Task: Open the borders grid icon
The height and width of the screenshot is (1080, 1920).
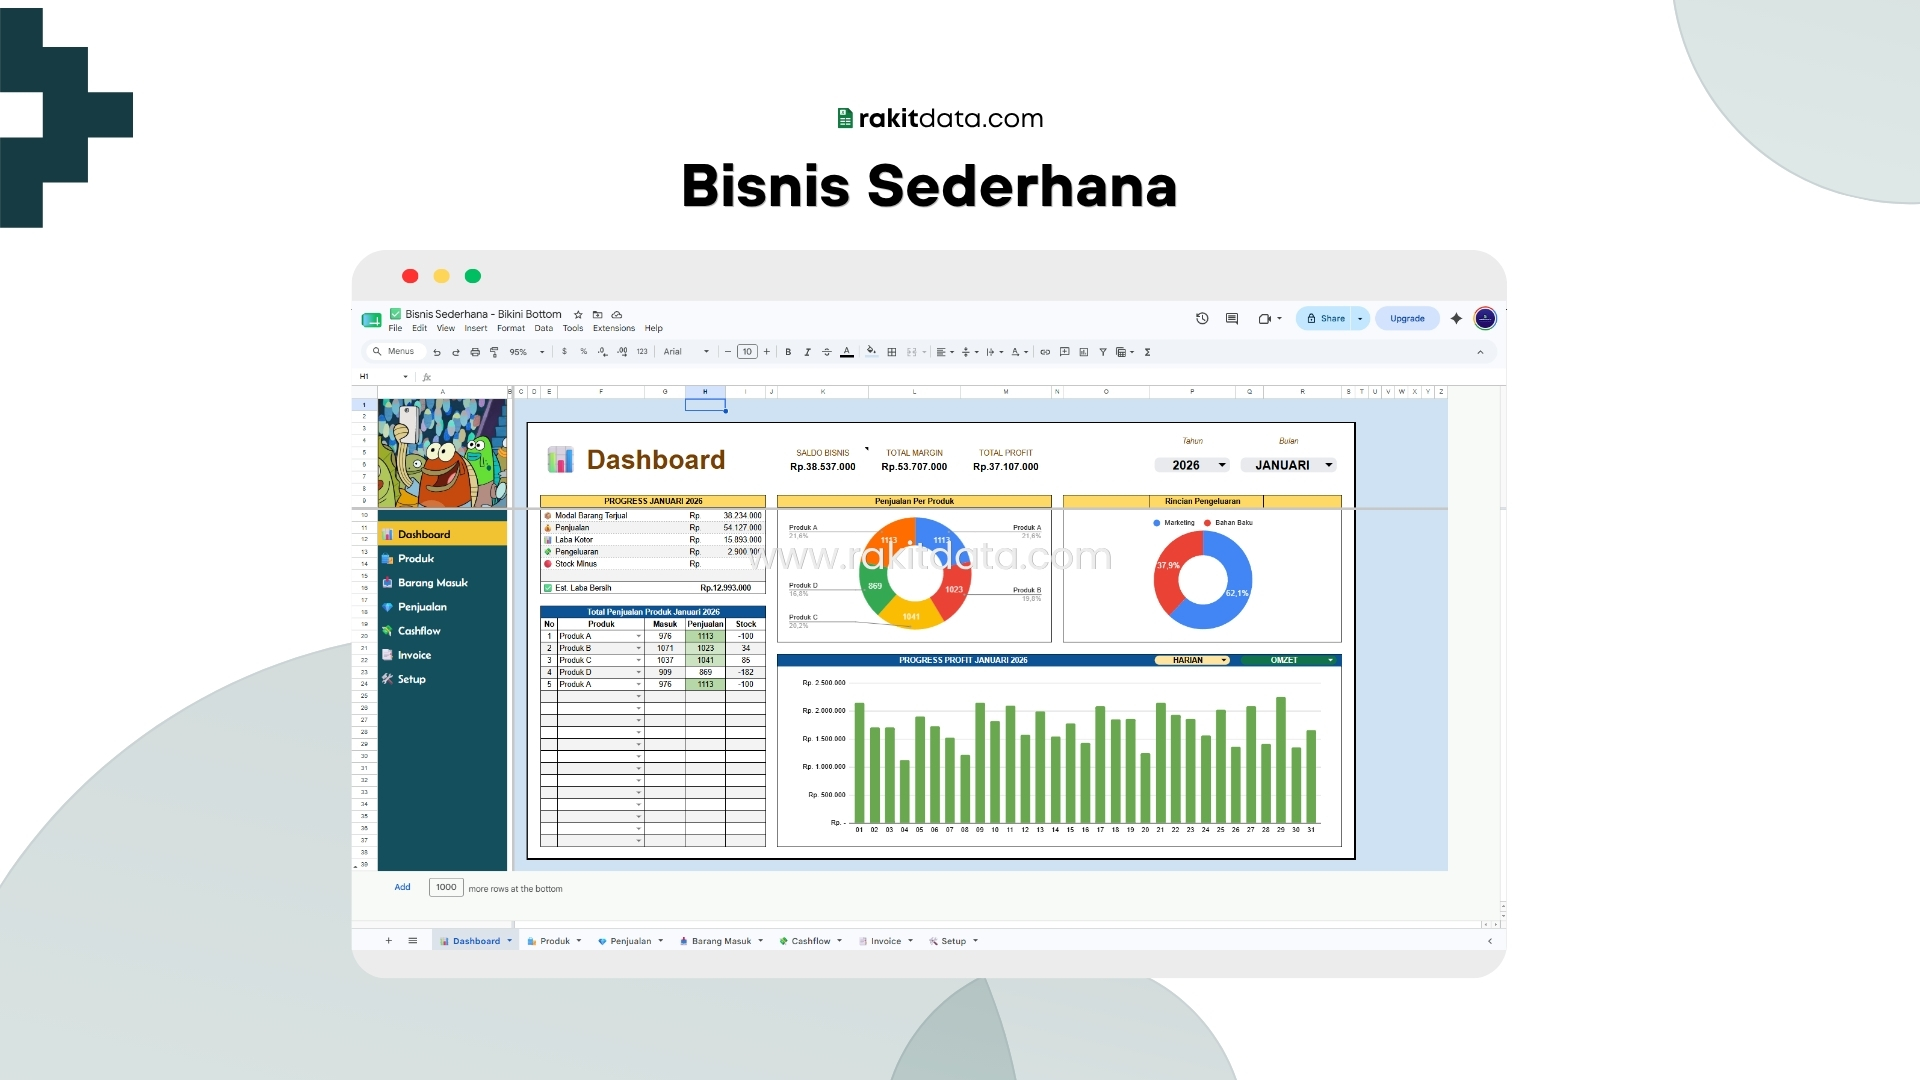Action: (x=892, y=352)
